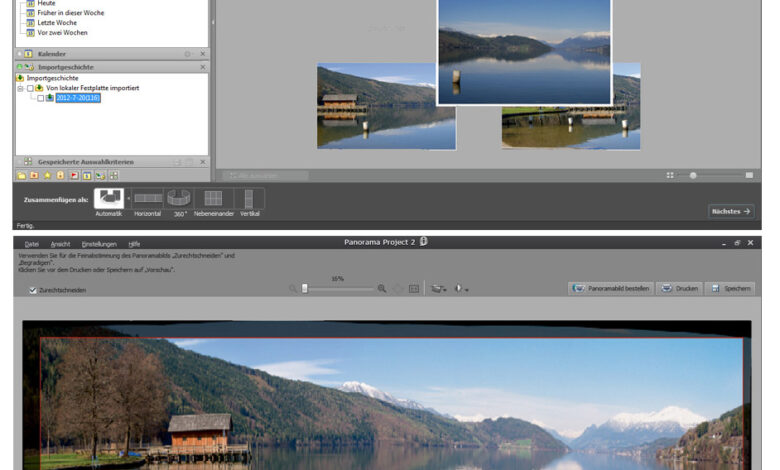Select the Vor zwei Wochen tree item
The height and width of the screenshot is (470, 780).
coord(62,33)
